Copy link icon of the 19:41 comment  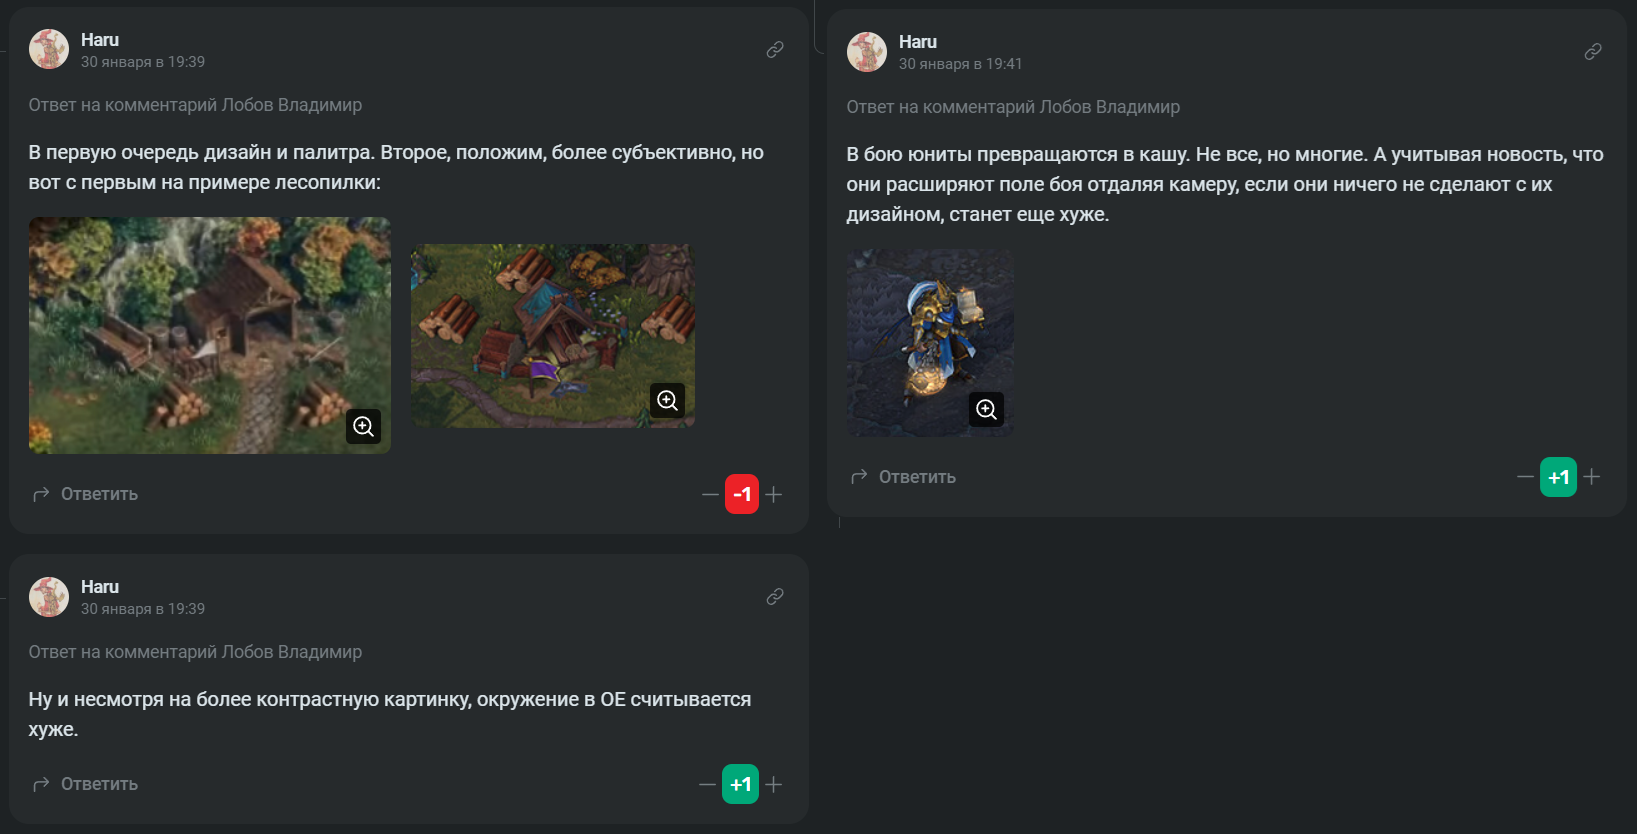1593,52
